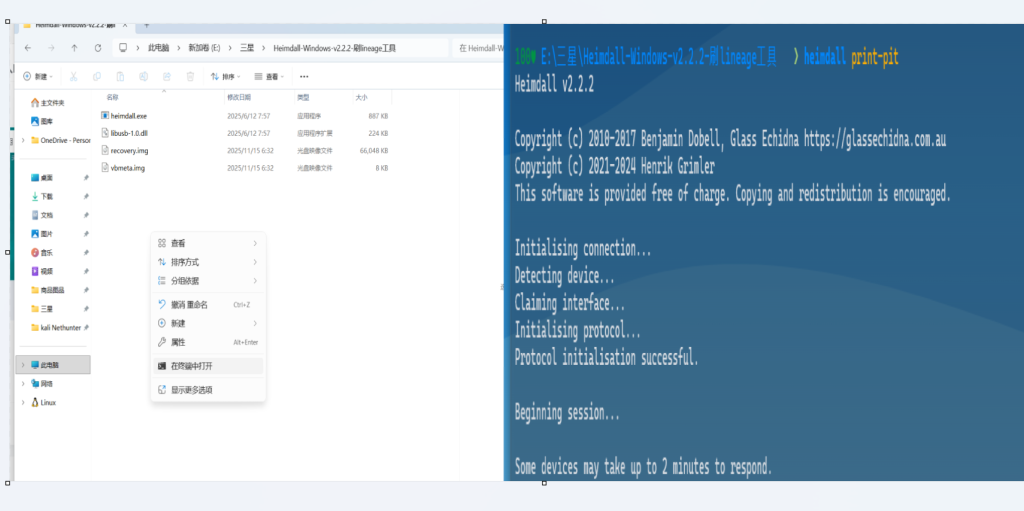Select 显示更多选项 in context menu
This screenshot has width=1024, height=511.
(x=208, y=390)
